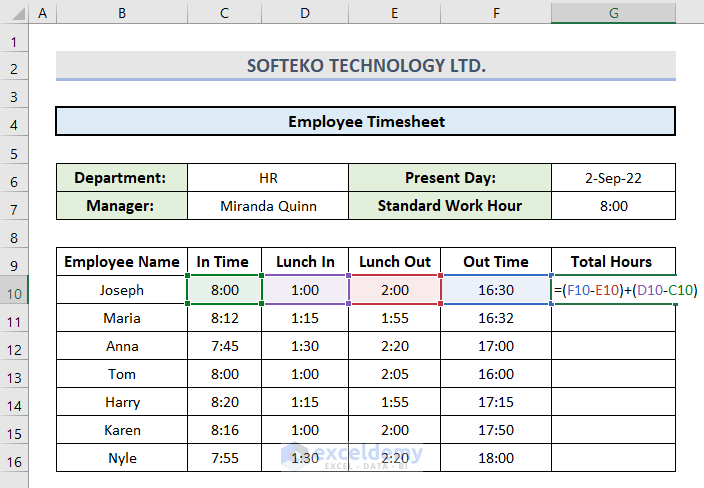Screen dimensions: 704x488
Task: Select Nyle's In Time 7:55 cell
Action: (224, 458)
